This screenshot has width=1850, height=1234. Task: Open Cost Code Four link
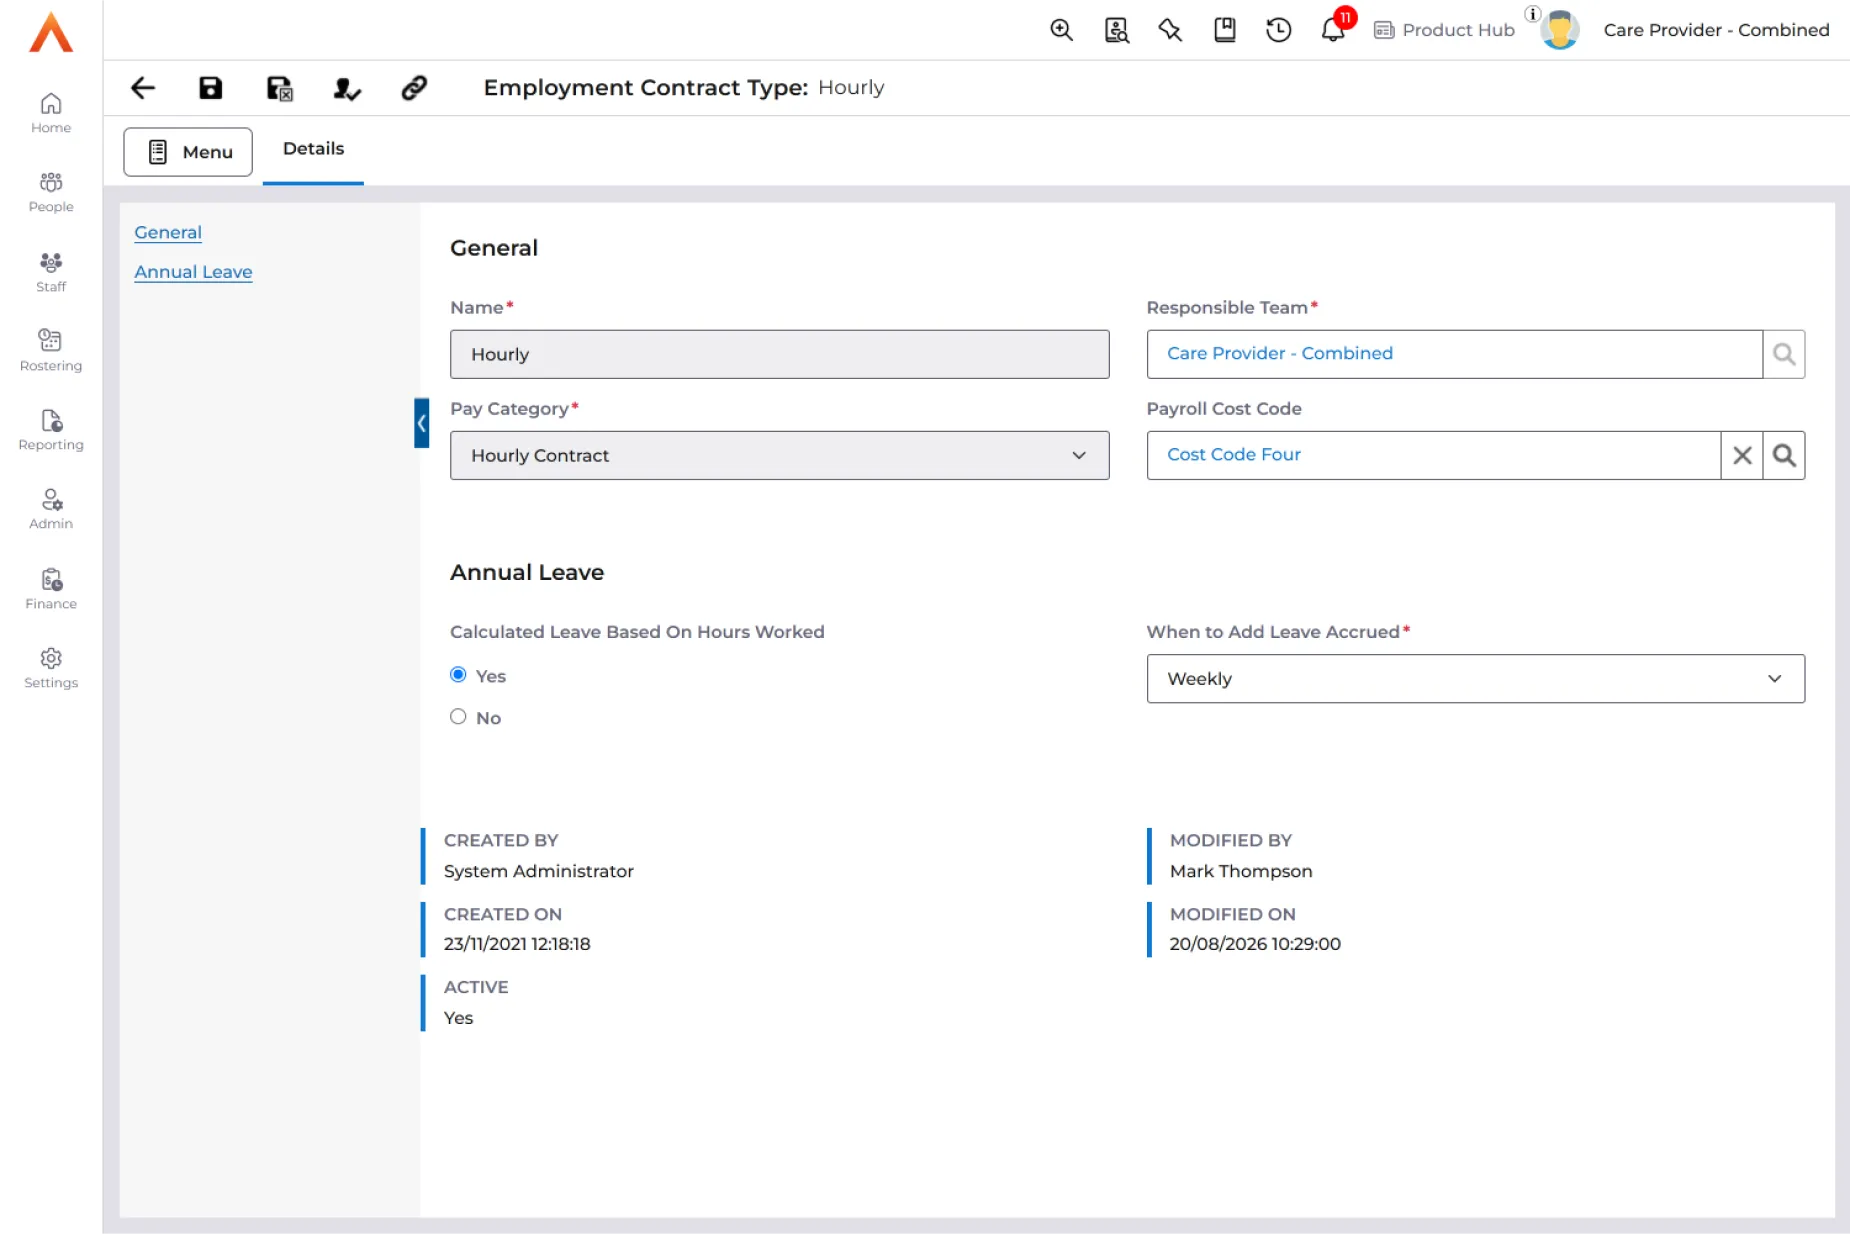pyautogui.click(x=1233, y=454)
